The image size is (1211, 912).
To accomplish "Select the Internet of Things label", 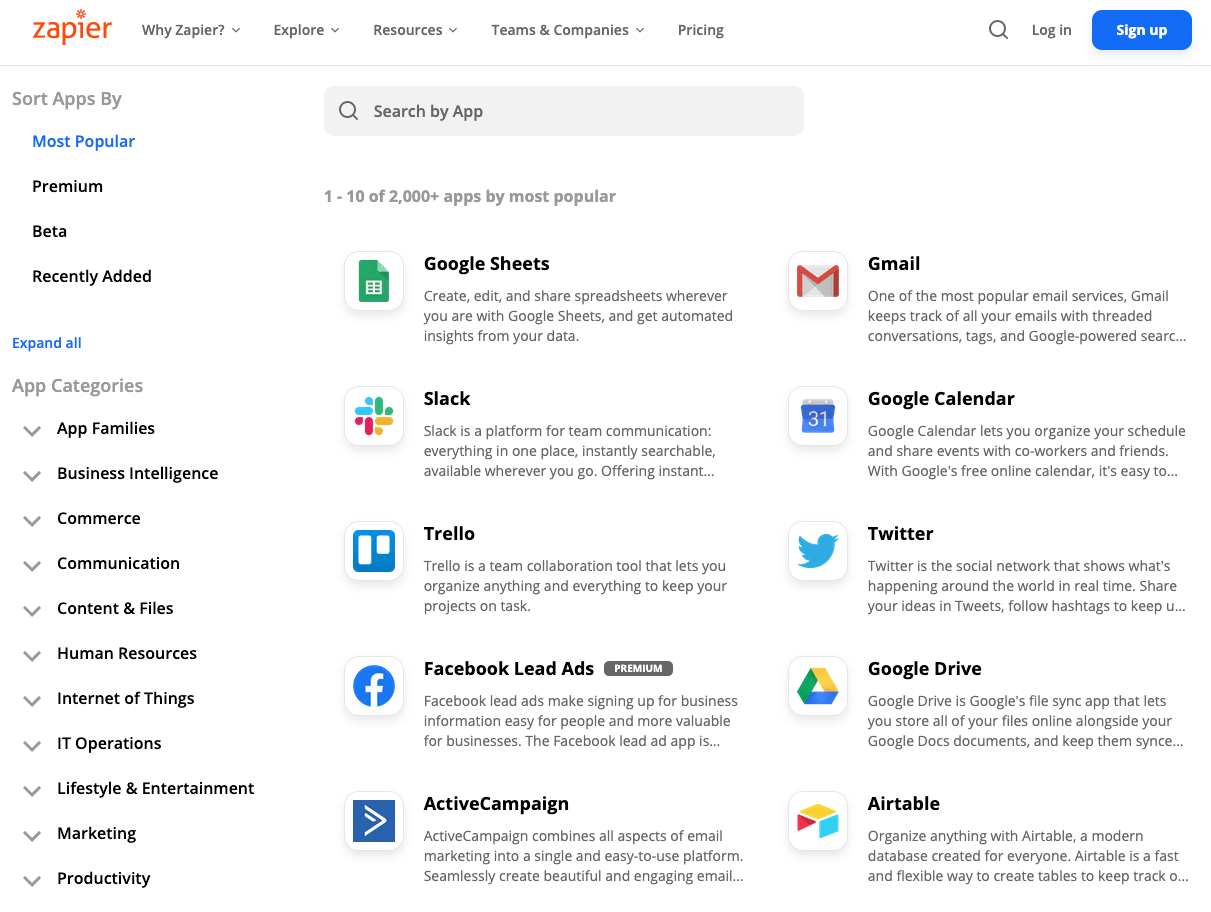I will [126, 698].
